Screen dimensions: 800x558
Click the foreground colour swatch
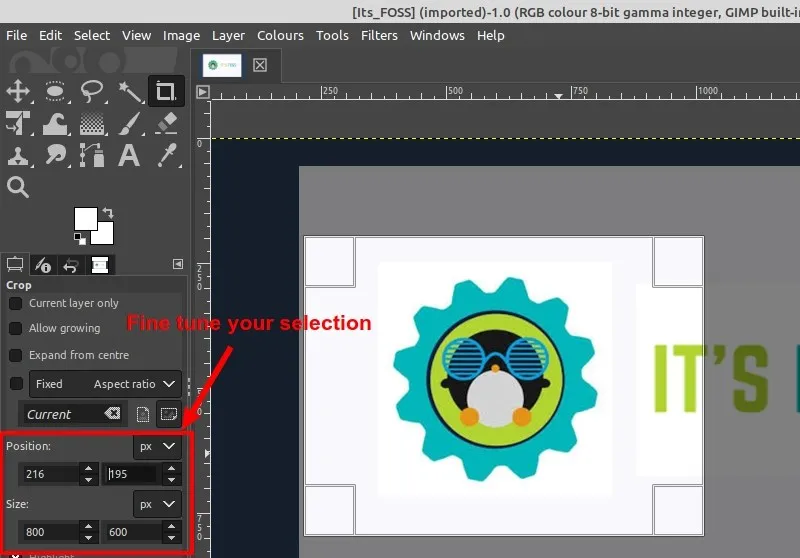[x=85, y=218]
